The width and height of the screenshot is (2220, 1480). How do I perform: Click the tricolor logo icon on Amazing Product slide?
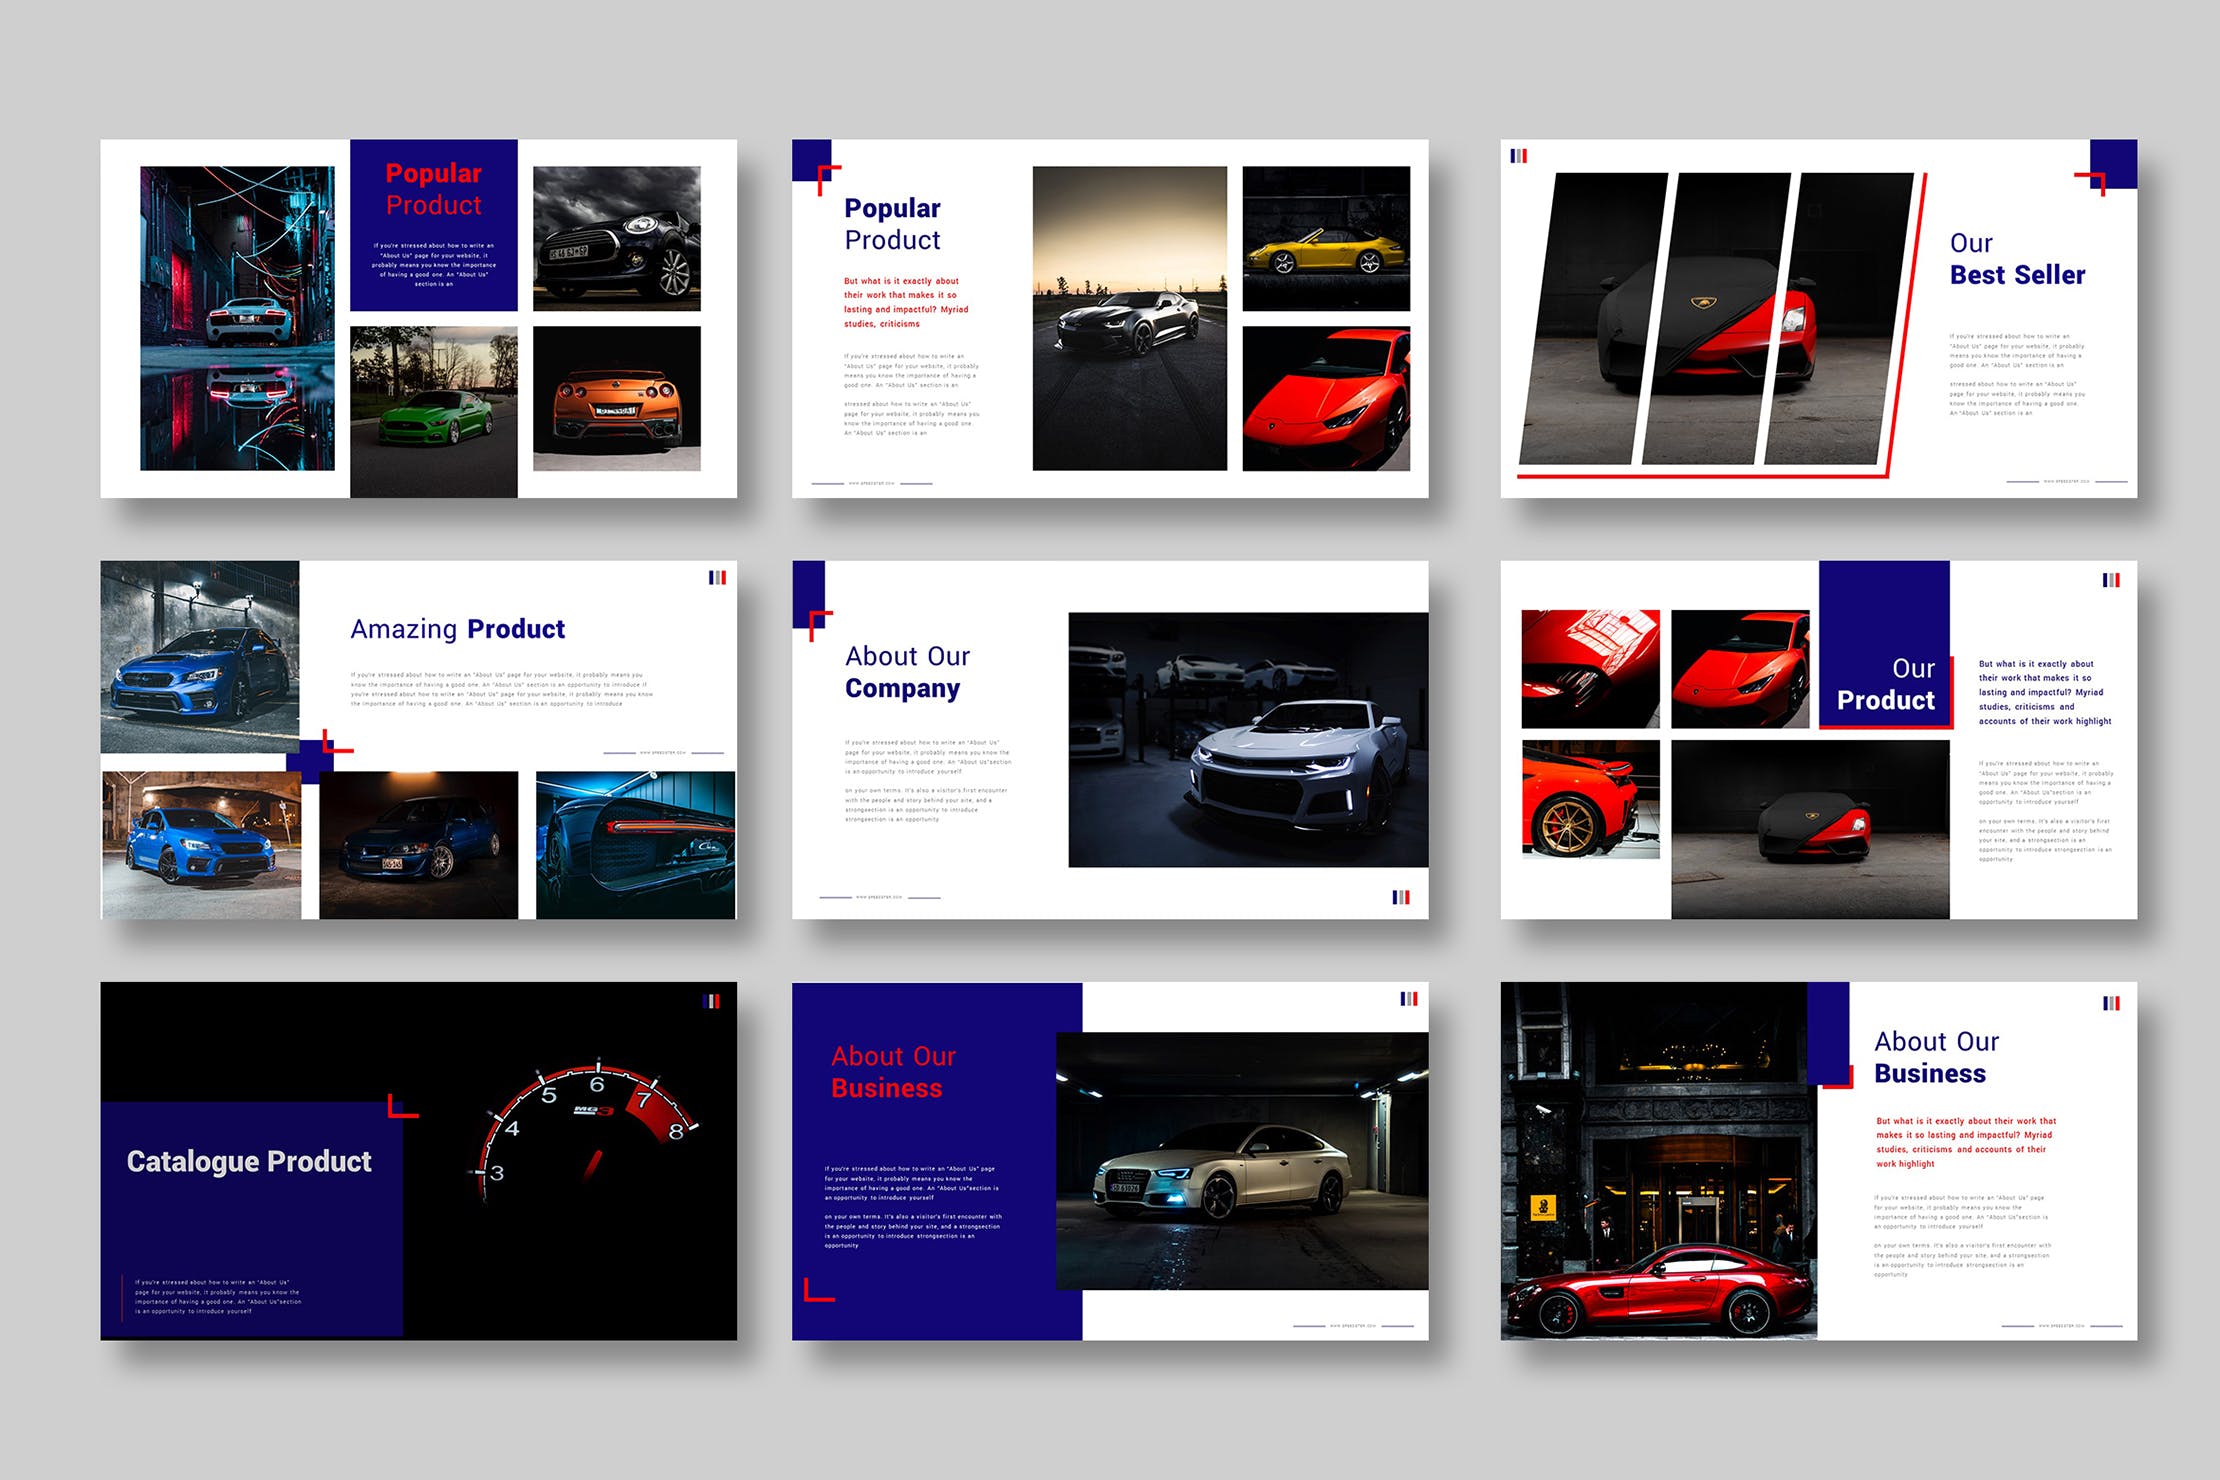pyautogui.click(x=717, y=578)
